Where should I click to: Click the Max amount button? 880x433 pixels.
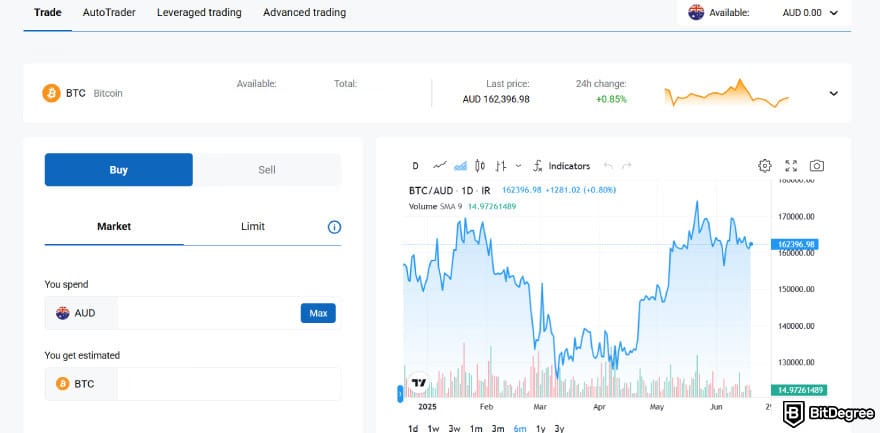tap(318, 313)
